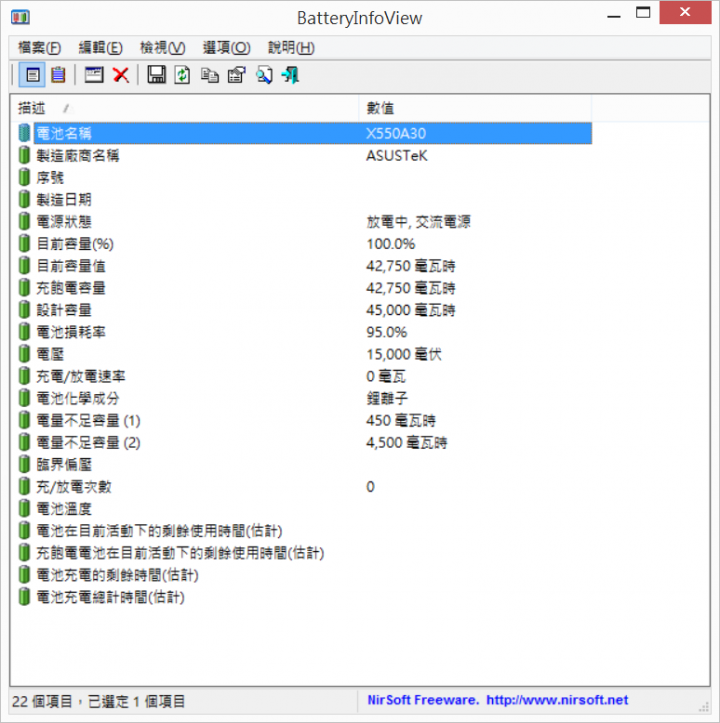This screenshot has width=720, height=723.
Task: Select the 鋰離子 chemistry value
Action: pyautogui.click(x=387, y=399)
